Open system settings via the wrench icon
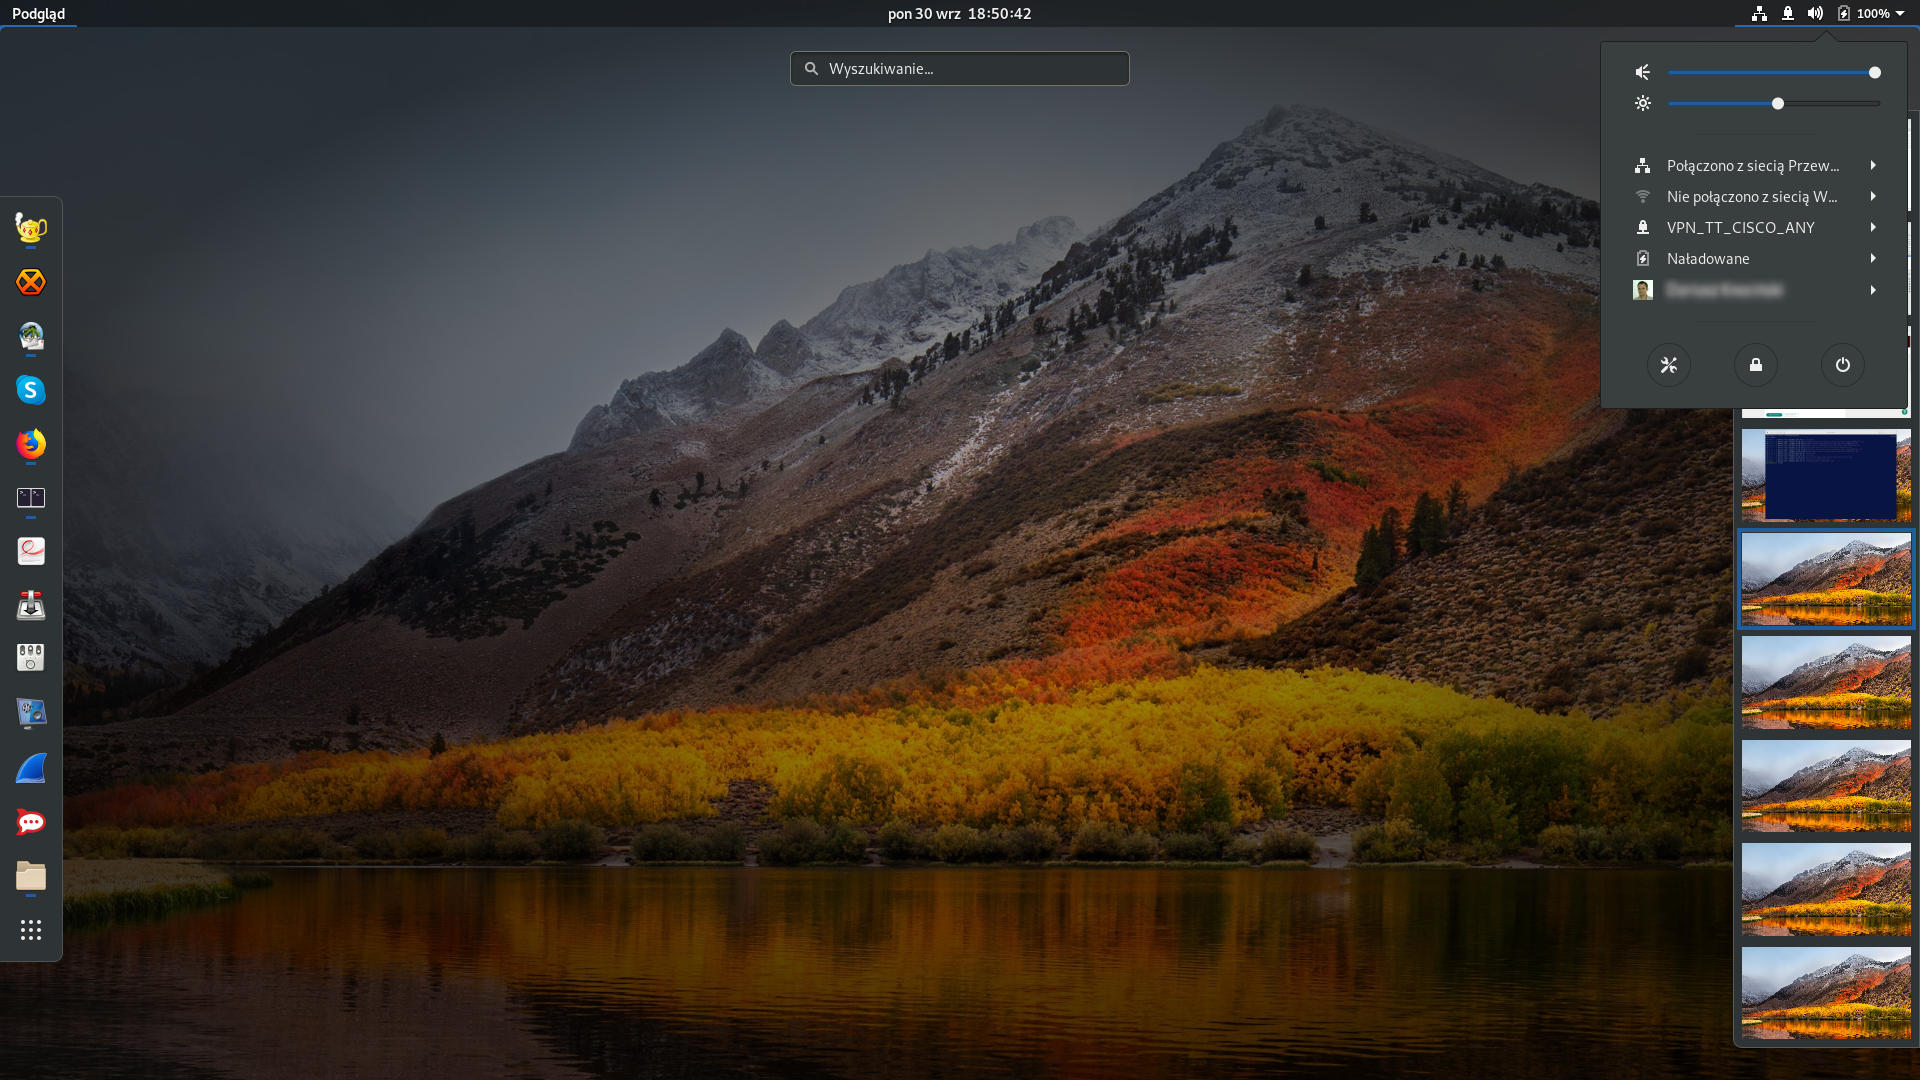The image size is (1920, 1080). coord(1669,365)
